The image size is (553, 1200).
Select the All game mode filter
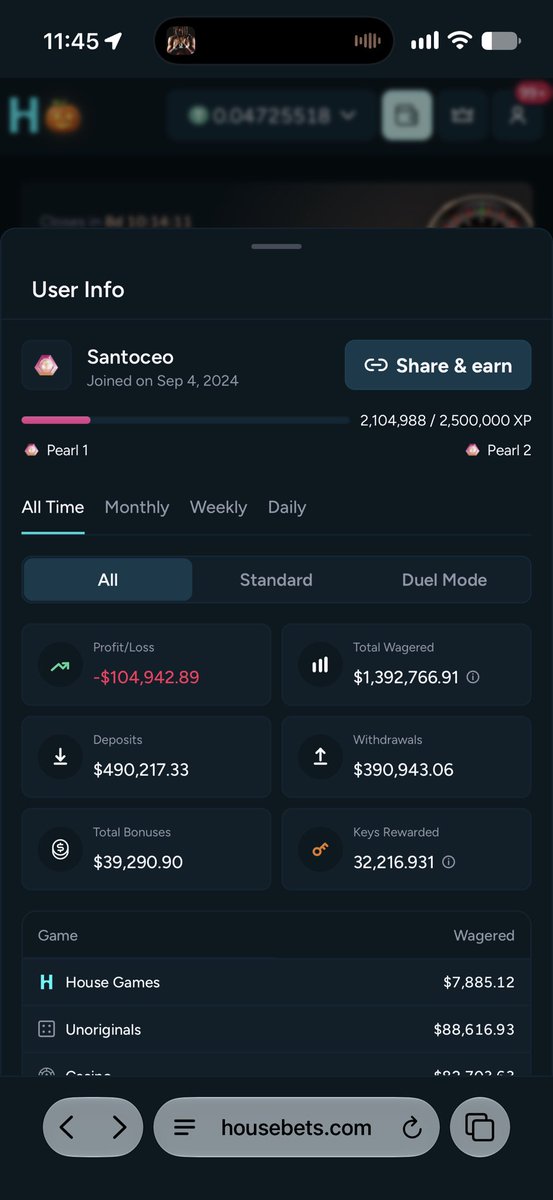[x=108, y=580]
